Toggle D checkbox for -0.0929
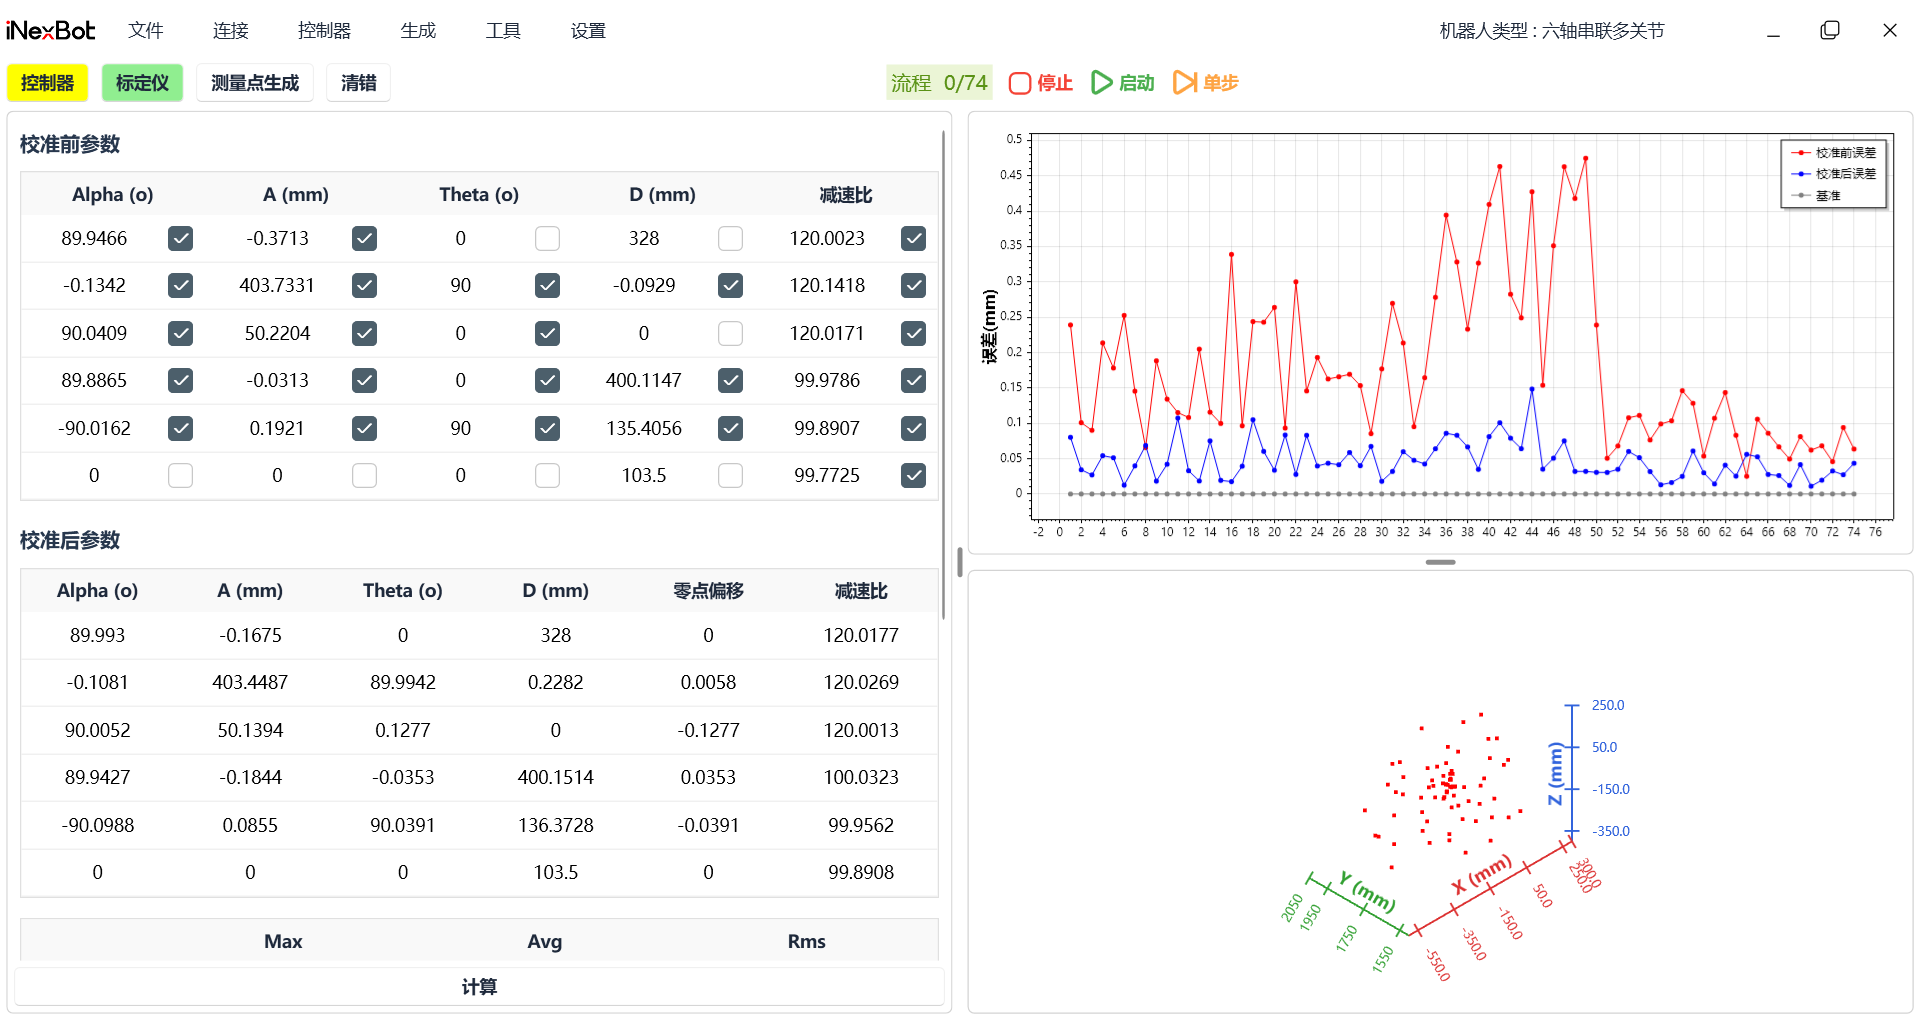1920x1020 pixels. [x=731, y=286]
